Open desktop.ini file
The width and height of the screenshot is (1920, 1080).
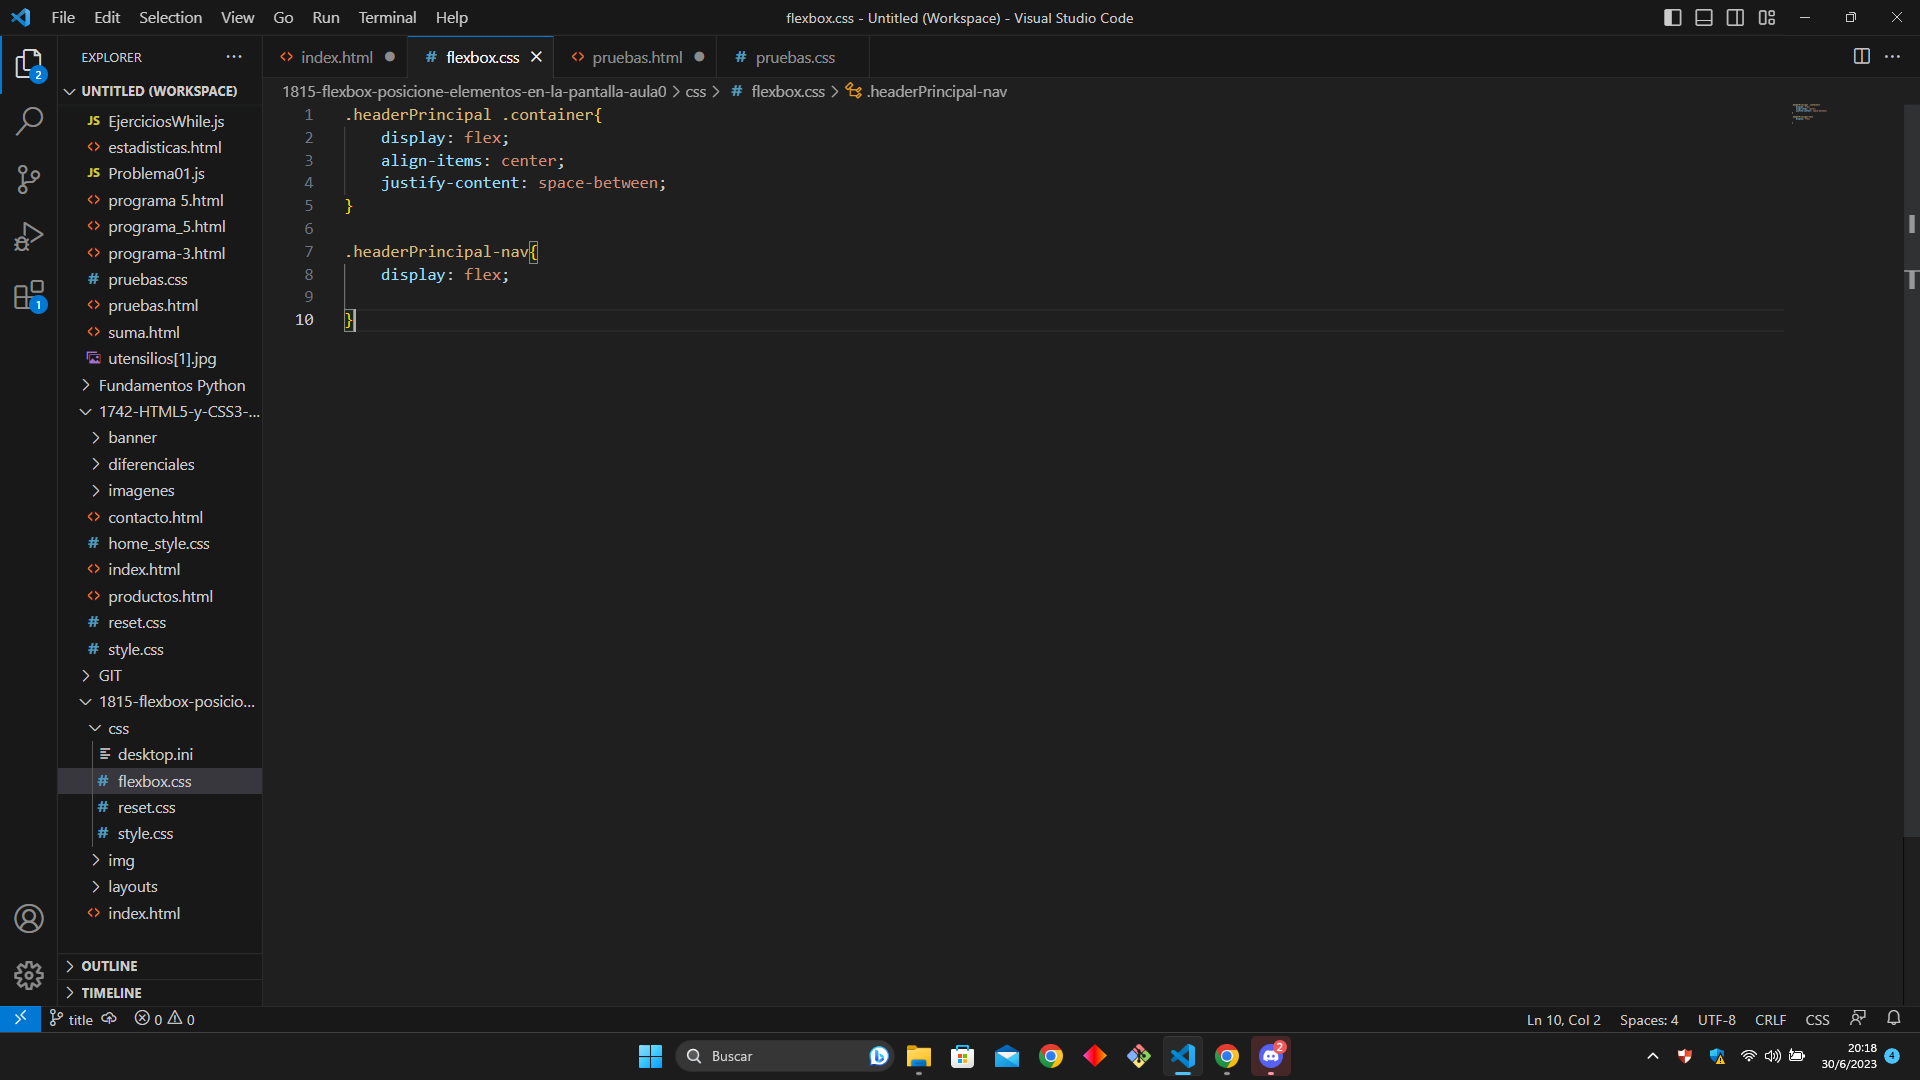click(x=160, y=754)
